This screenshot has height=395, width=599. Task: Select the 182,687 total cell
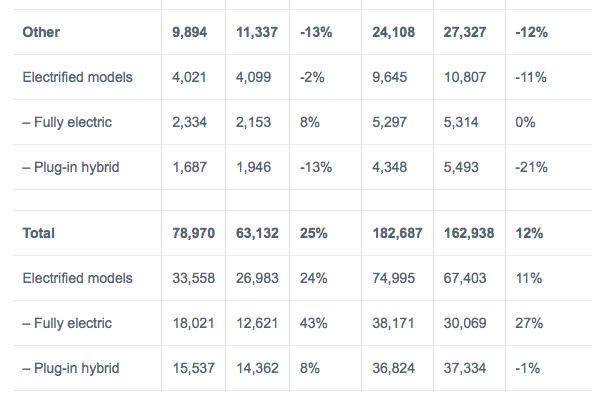click(x=397, y=233)
